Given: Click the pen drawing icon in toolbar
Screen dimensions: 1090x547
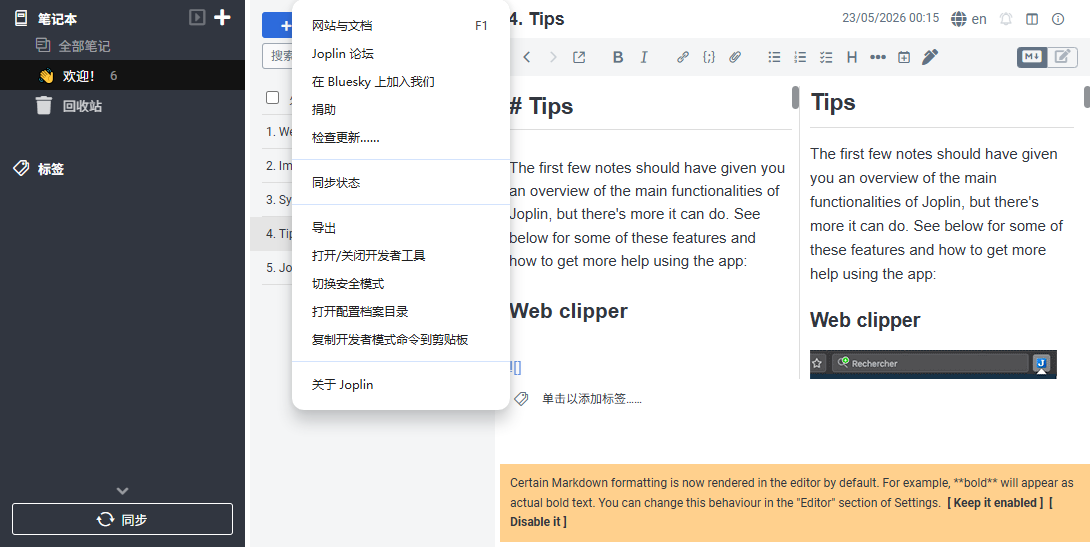Looking at the screenshot, I should [x=930, y=57].
